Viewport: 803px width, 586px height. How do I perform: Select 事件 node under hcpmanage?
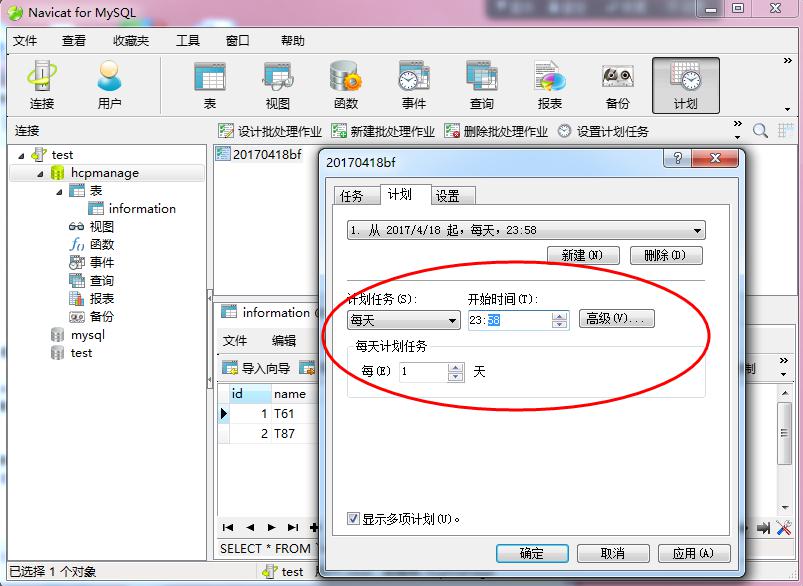91,262
